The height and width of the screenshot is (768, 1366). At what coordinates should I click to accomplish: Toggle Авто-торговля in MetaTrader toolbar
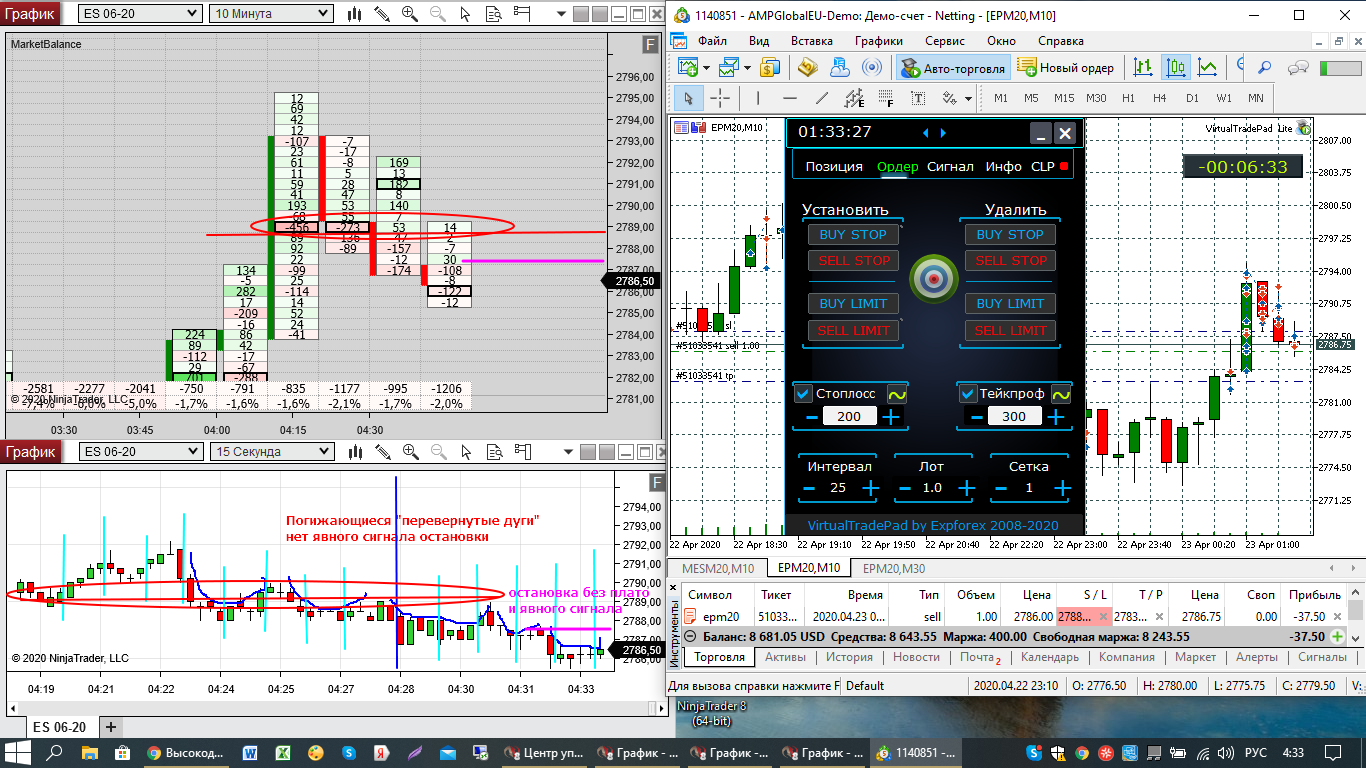pos(953,67)
